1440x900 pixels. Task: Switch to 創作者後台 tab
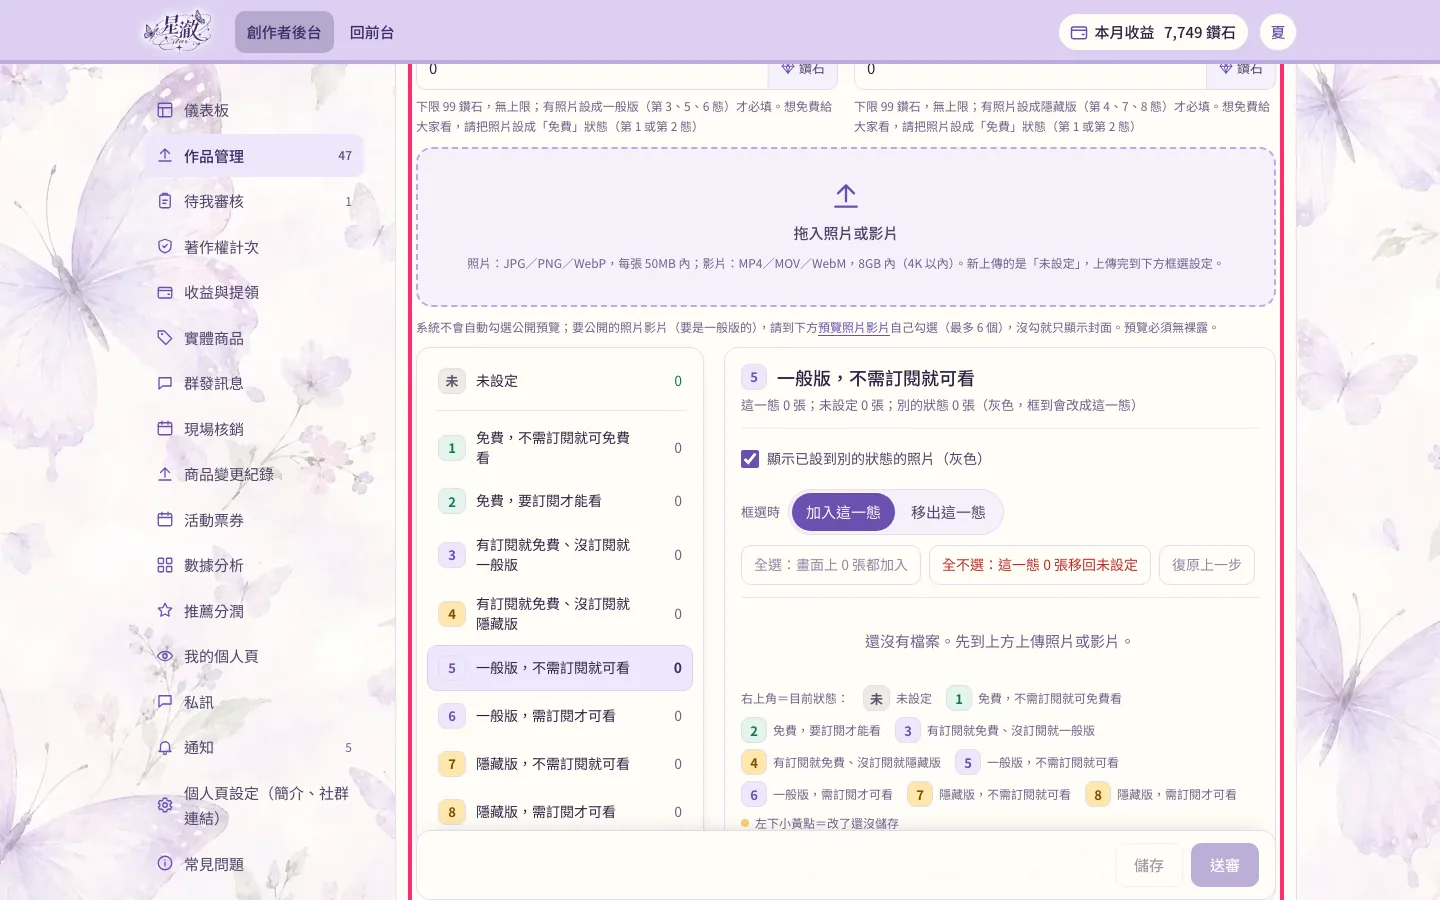284,32
